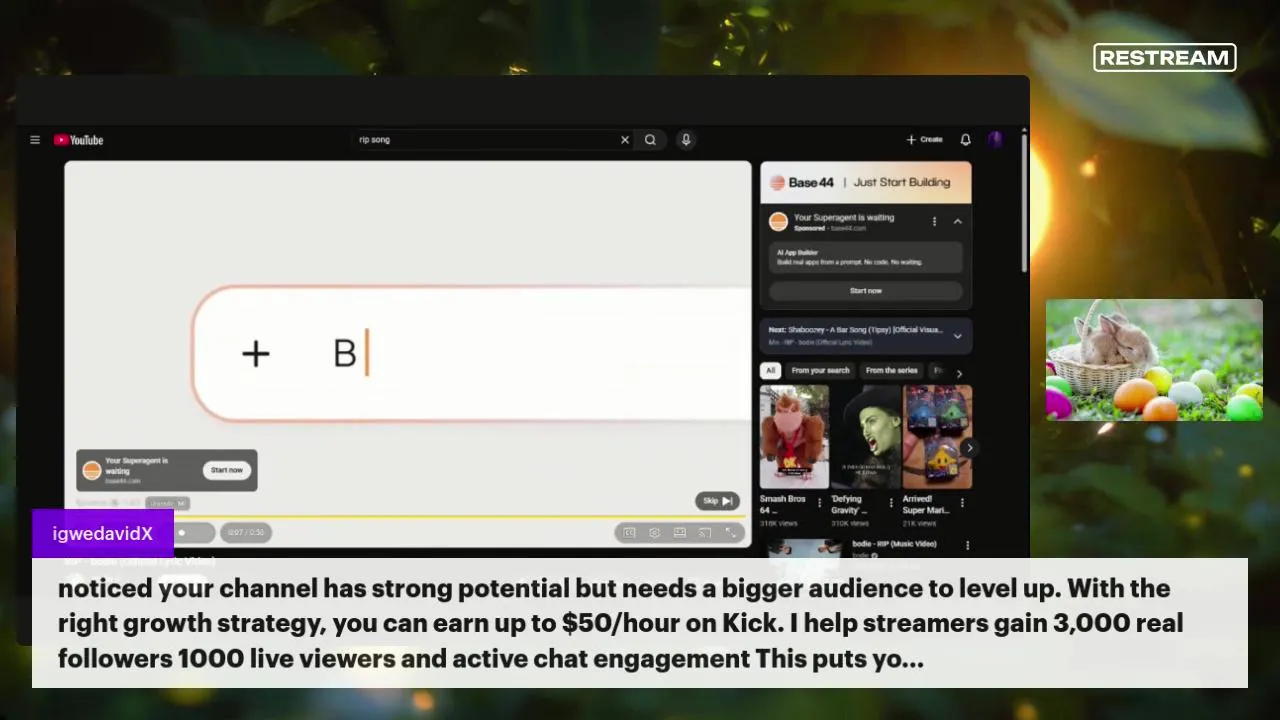The image size is (1280, 720).
Task: Go to the YouTube home logo
Action: click(79, 140)
